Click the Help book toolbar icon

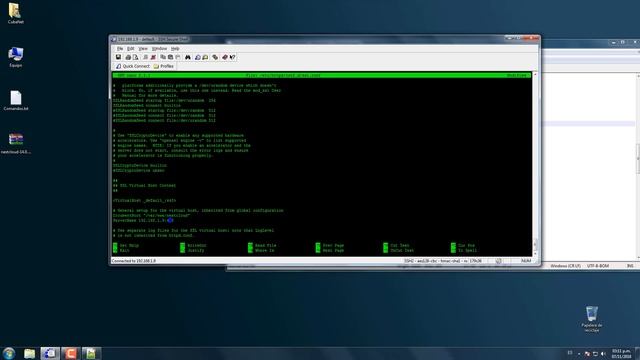tap(224, 57)
